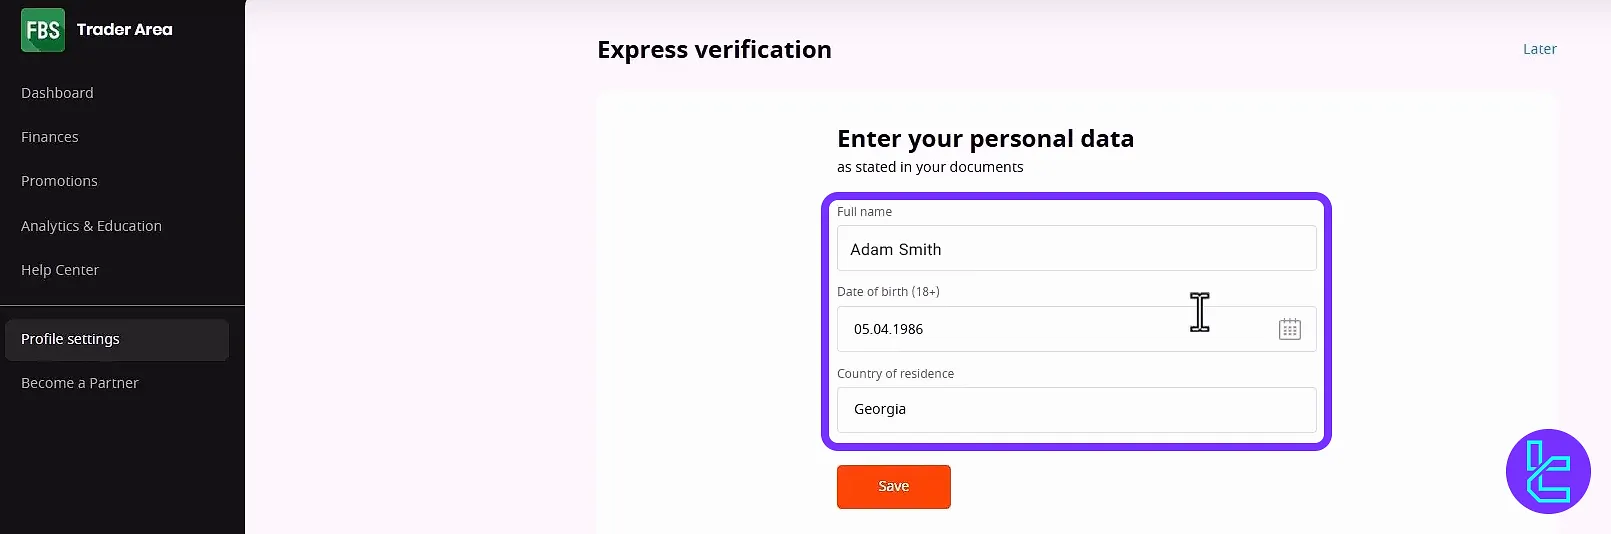Focus the Date of birth field
The height and width of the screenshot is (534, 1611).
click(x=1050, y=329)
